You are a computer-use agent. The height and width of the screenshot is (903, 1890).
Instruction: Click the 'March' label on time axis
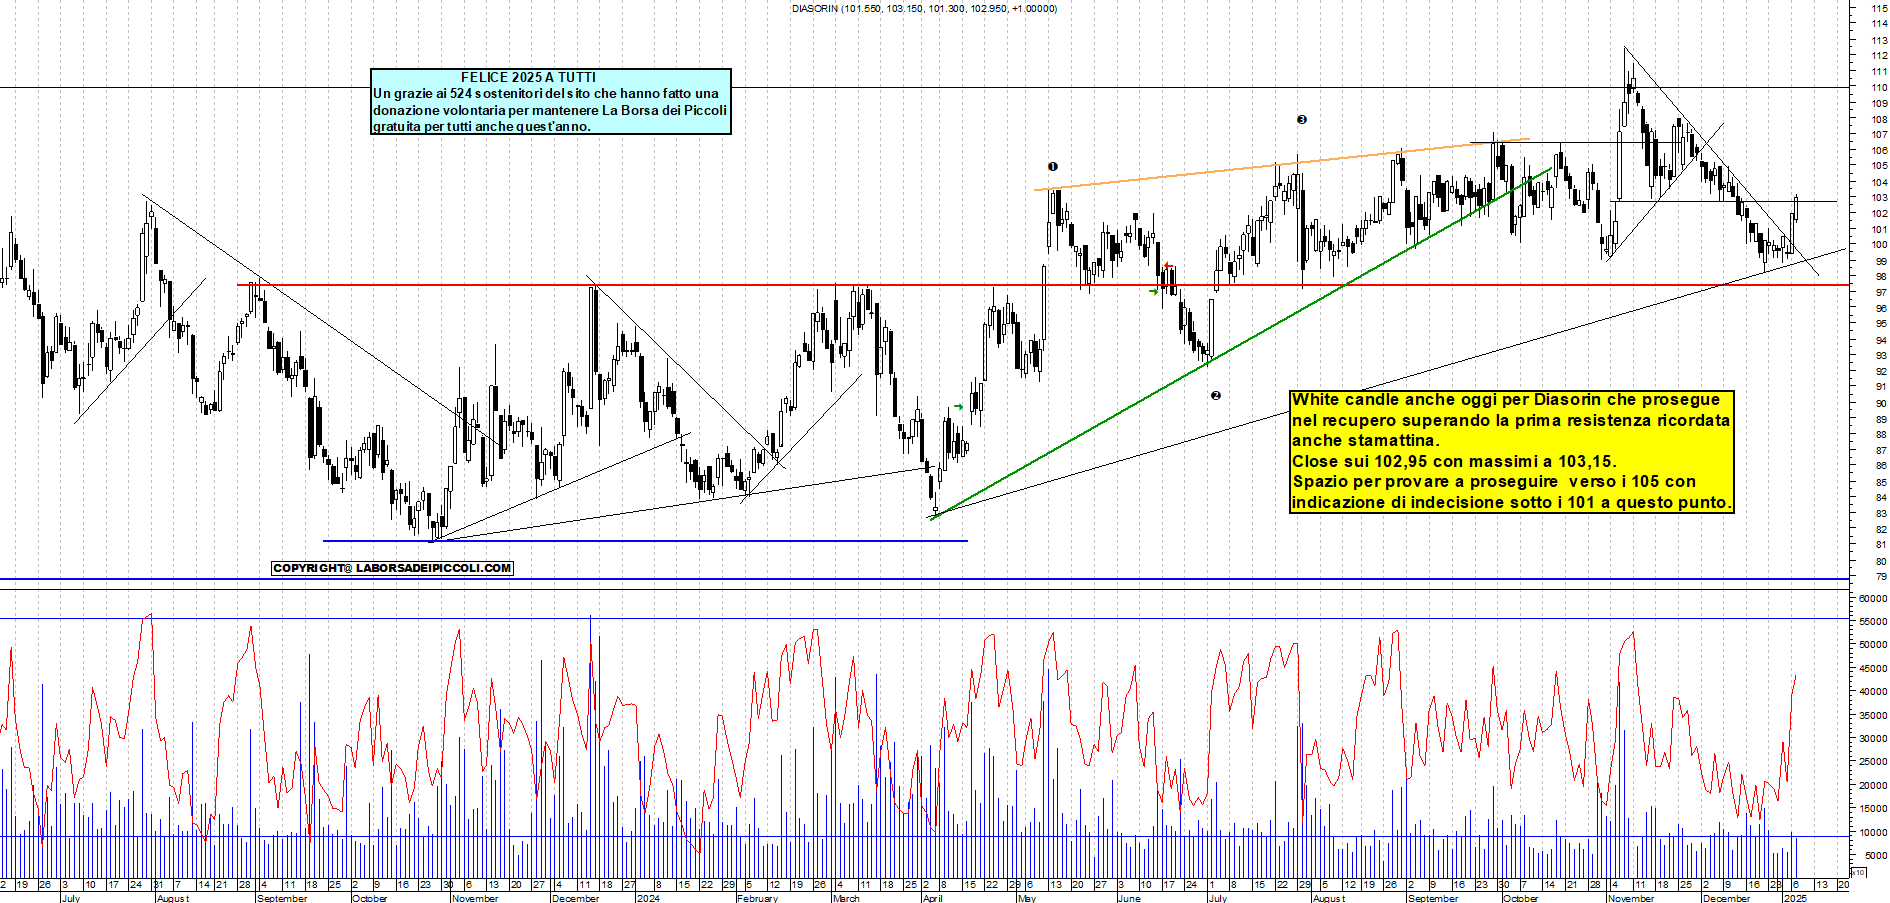point(846,898)
